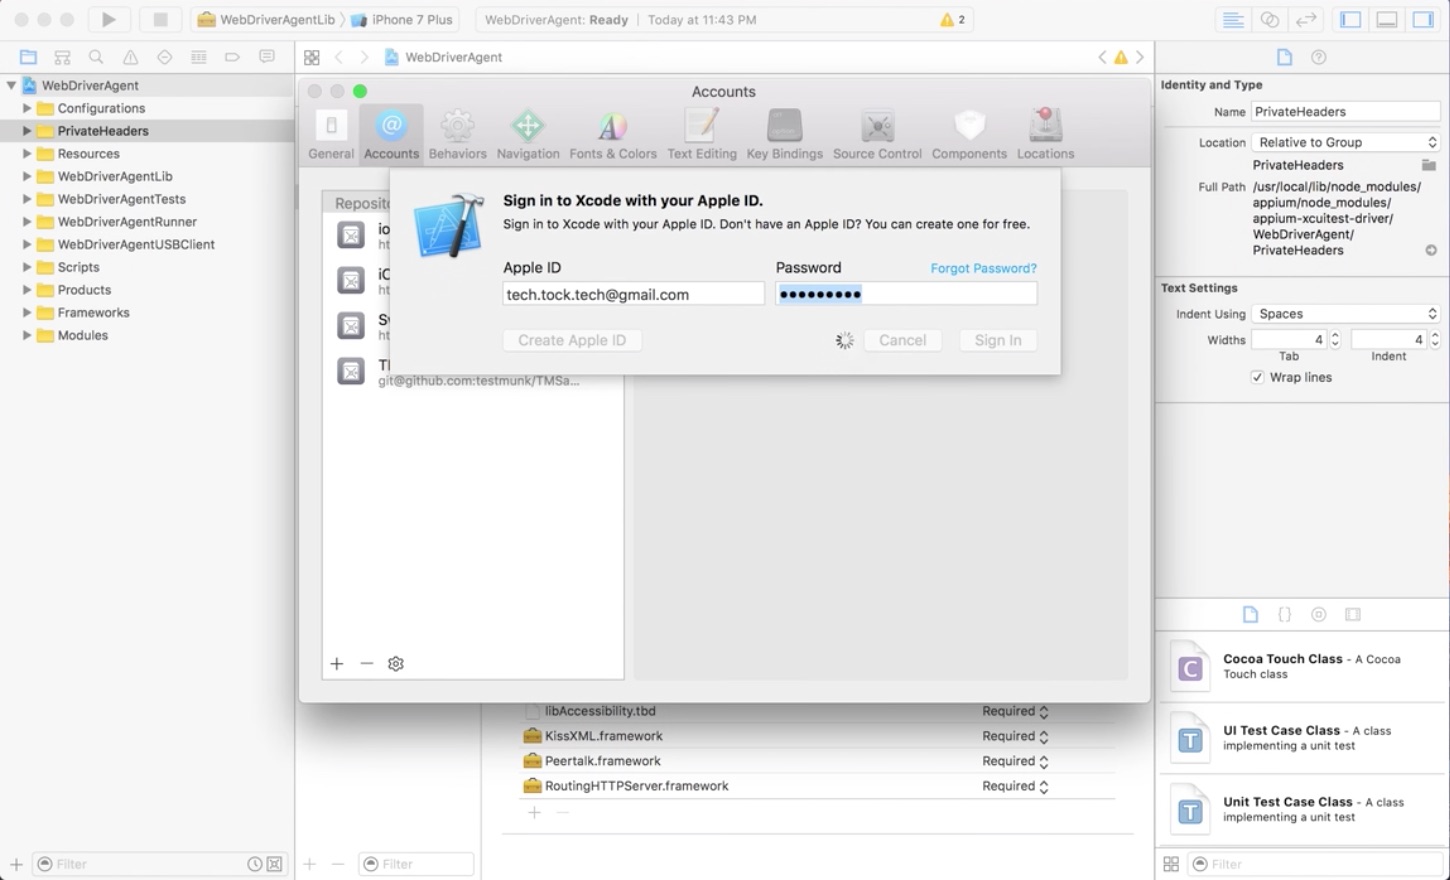Click the Sign In button
The image size is (1450, 880).
click(x=998, y=340)
